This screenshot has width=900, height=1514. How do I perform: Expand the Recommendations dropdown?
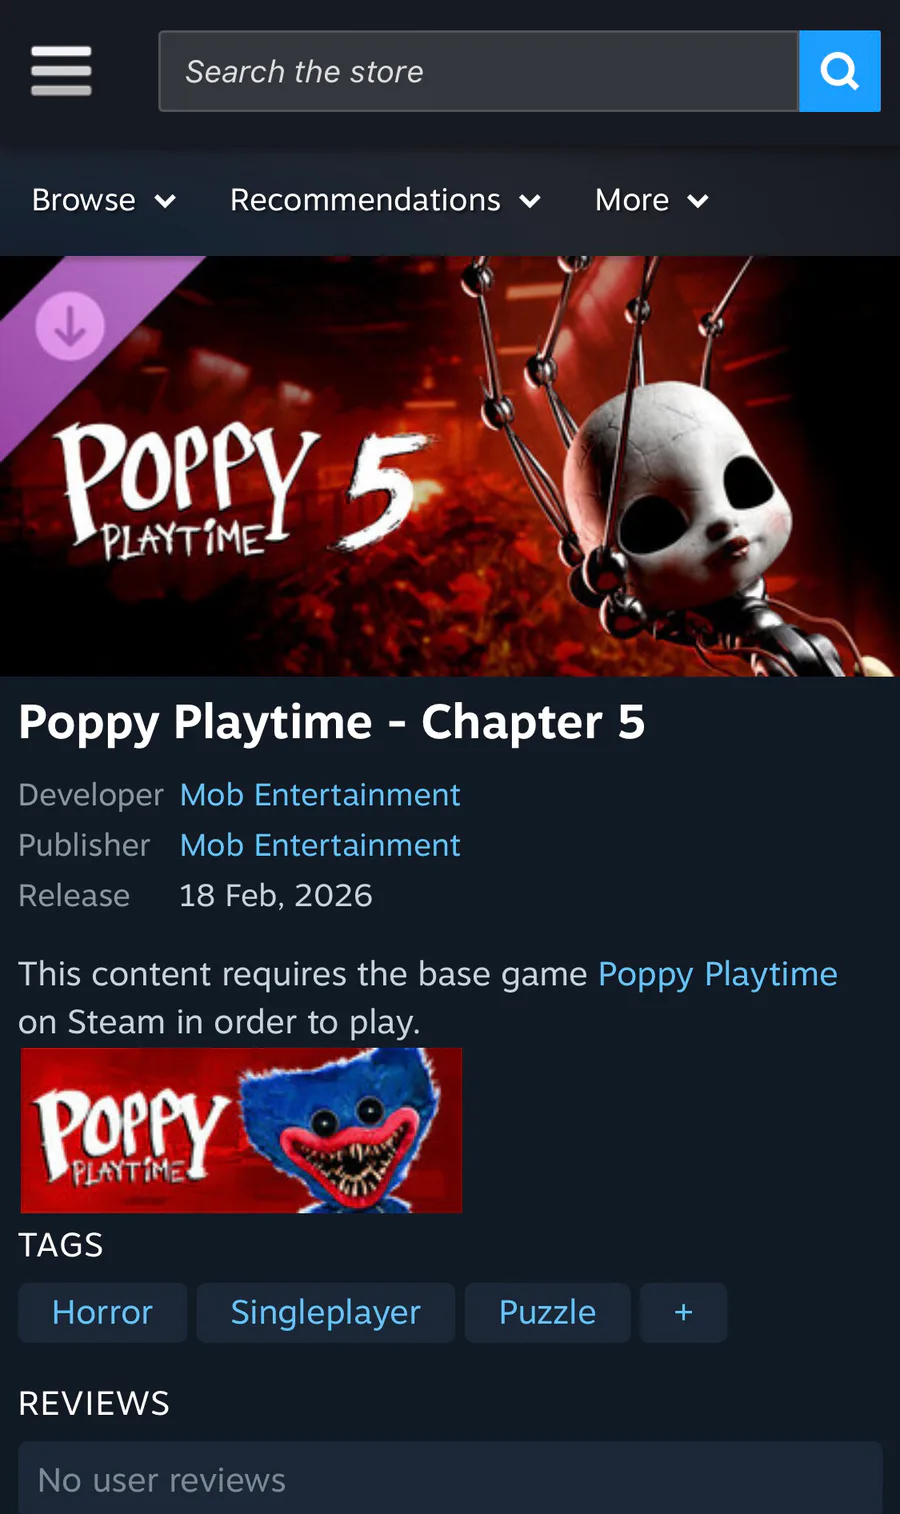point(386,200)
